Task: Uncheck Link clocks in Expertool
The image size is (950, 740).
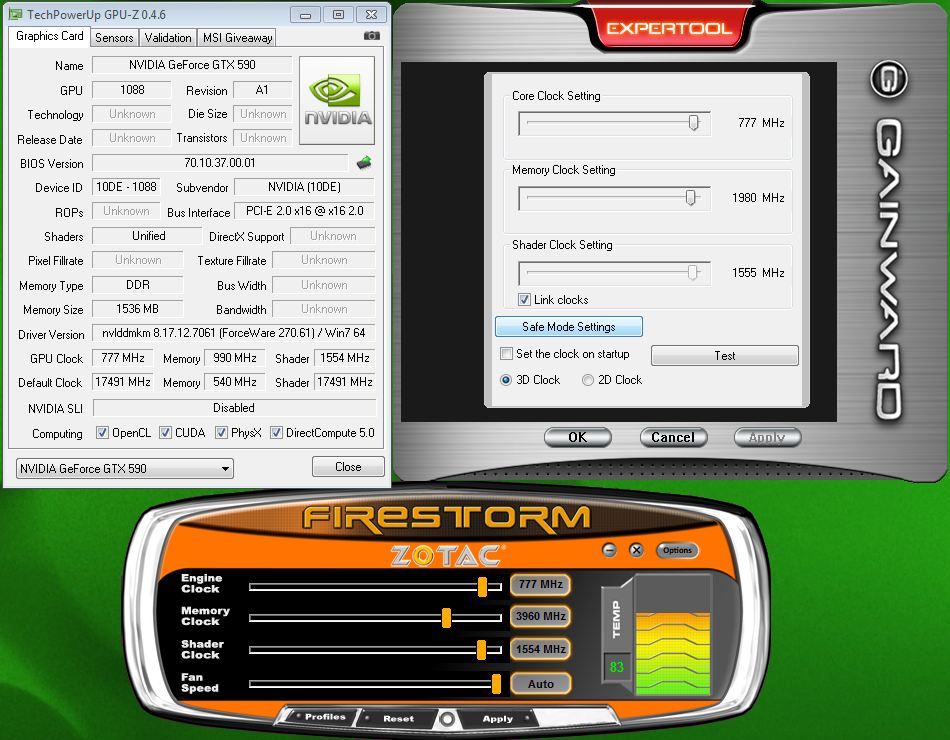Action: coord(525,299)
